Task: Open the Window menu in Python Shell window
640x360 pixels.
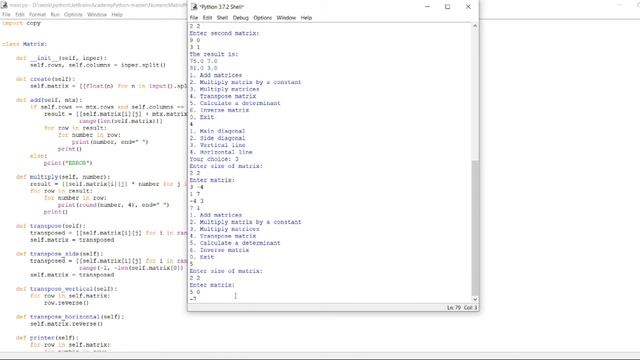Action: pos(286,18)
